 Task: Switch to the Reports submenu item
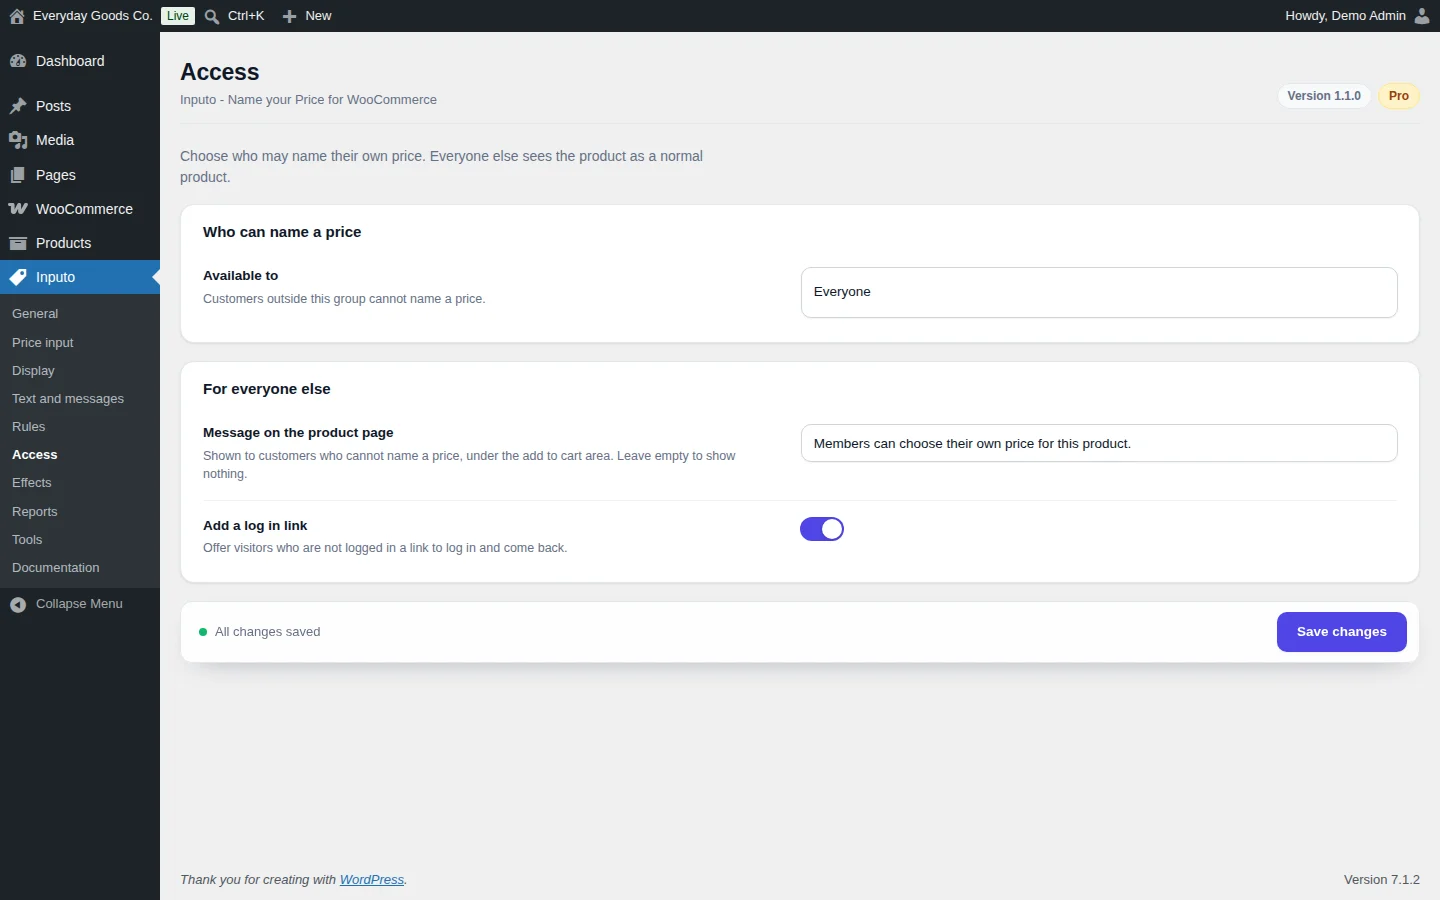[35, 511]
